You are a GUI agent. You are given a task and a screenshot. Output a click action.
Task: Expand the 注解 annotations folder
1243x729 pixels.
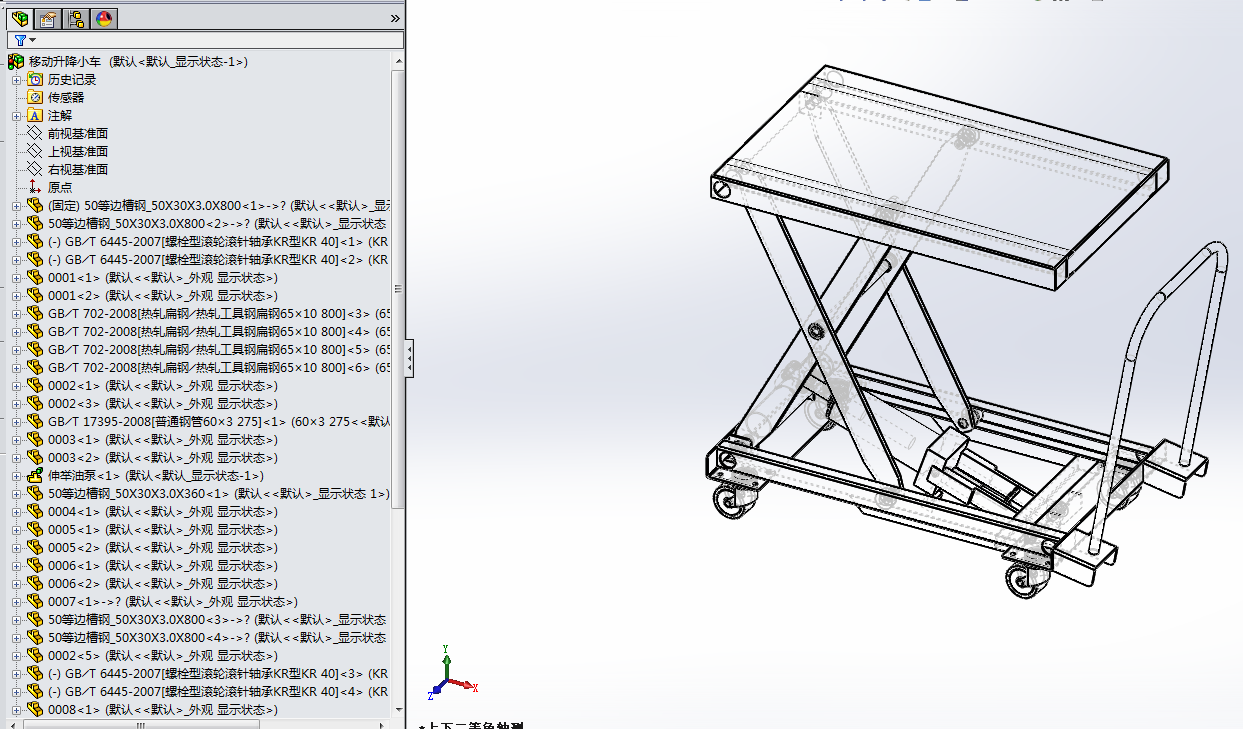coord(16,116)
